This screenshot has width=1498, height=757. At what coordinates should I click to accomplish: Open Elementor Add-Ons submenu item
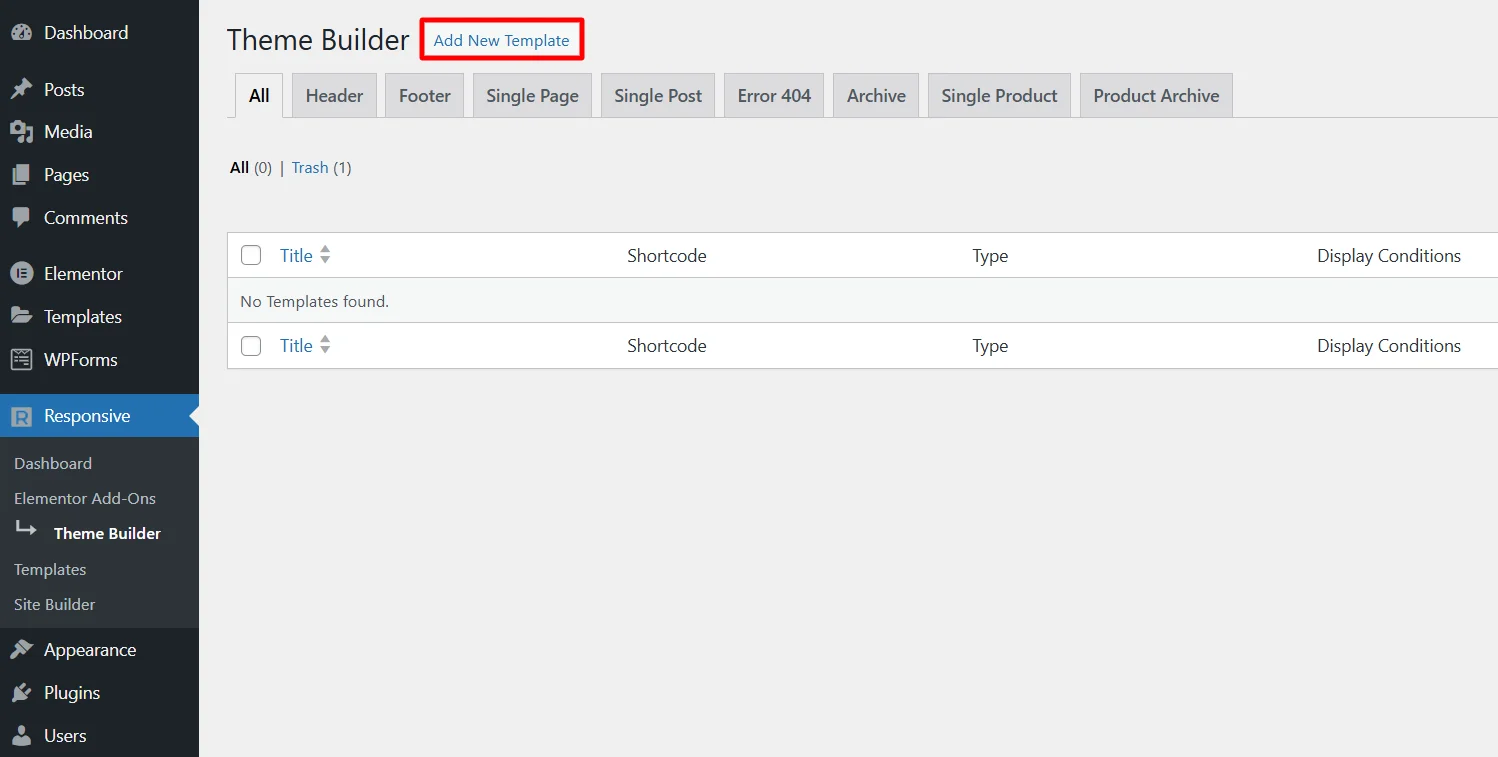tap(85, 499)
